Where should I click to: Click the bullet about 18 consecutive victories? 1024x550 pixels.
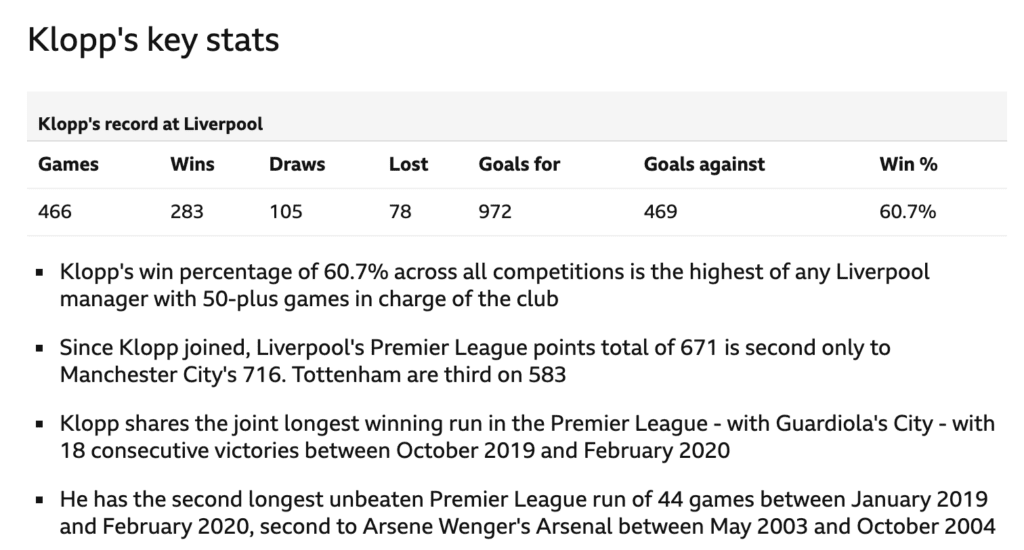click(x=527, y=437)
